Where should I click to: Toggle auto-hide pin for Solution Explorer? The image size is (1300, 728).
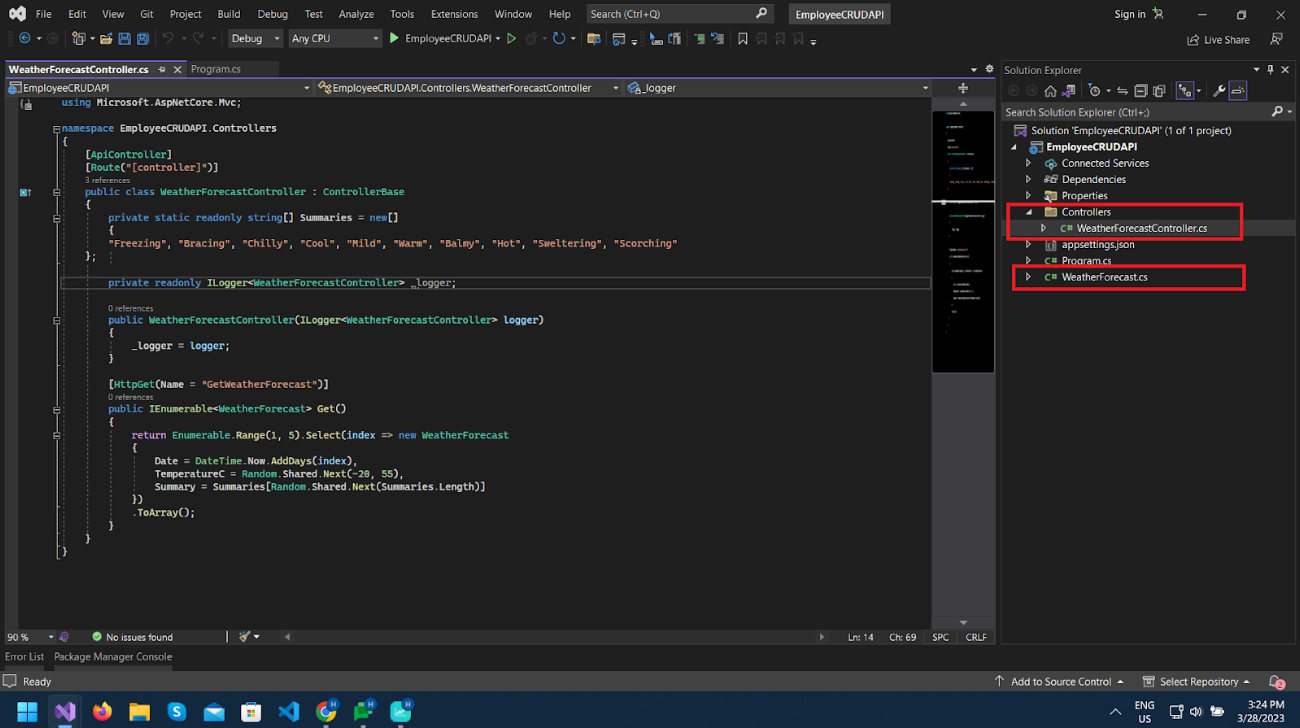coord(1270,70)
